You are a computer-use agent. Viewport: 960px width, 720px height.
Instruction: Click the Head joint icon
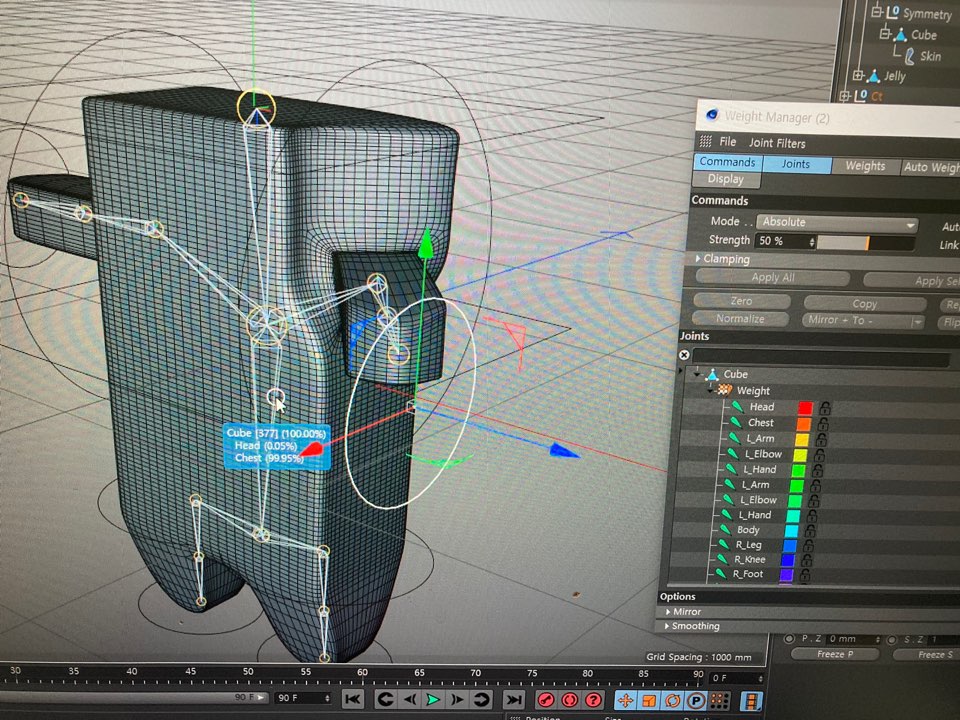[x=738, y=407]
